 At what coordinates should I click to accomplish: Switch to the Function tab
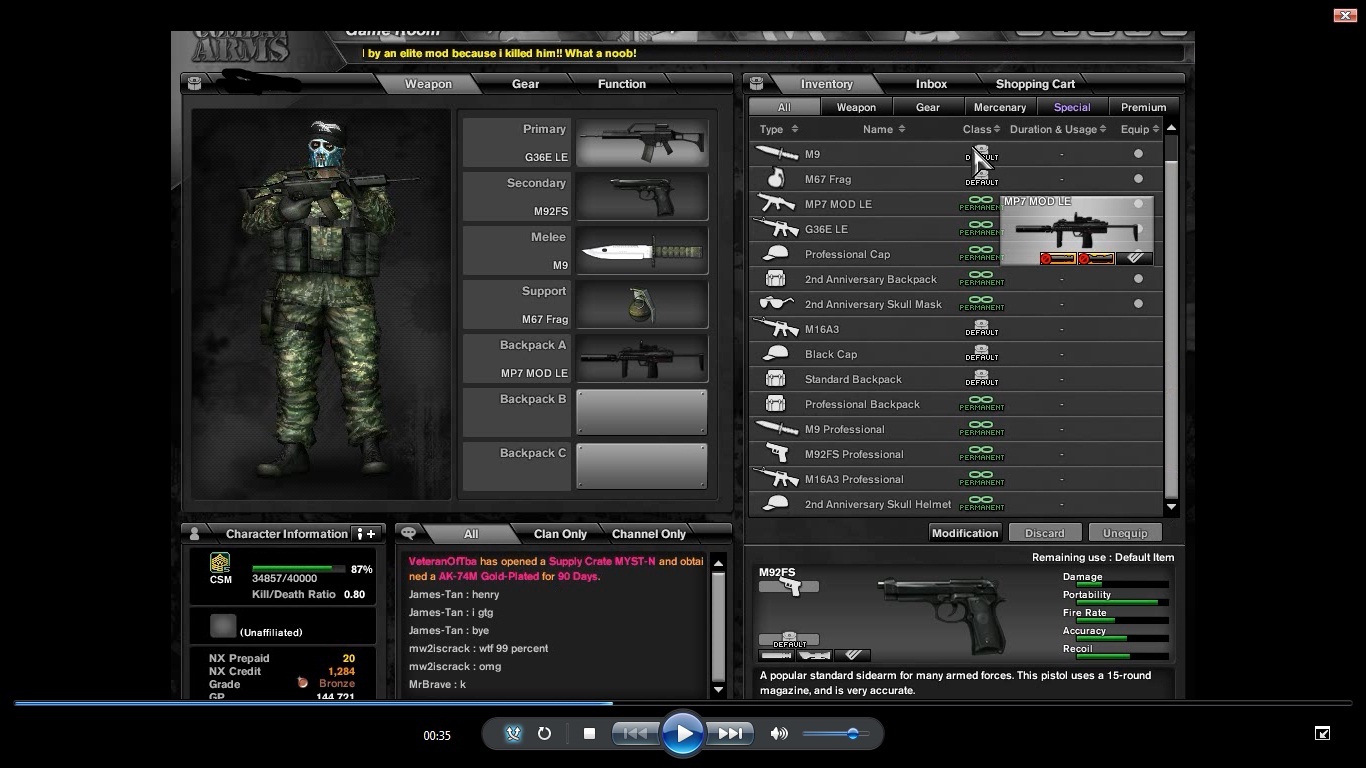(622, 84)
